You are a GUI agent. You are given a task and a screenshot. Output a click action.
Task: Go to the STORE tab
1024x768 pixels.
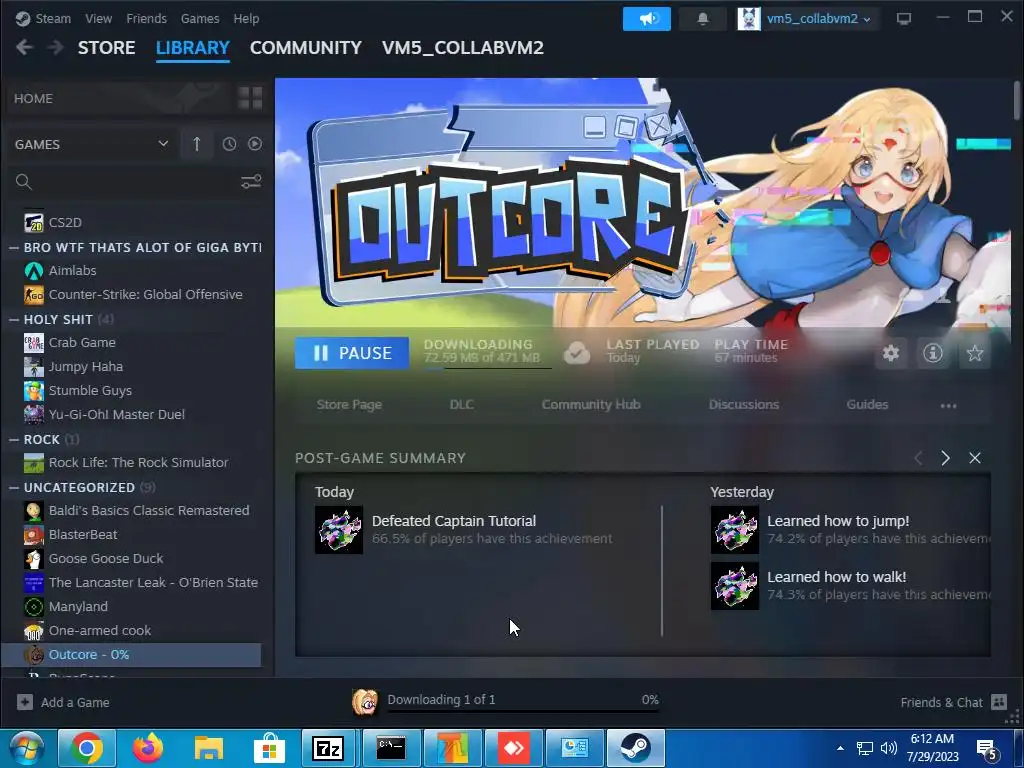[x=106, y=48]
